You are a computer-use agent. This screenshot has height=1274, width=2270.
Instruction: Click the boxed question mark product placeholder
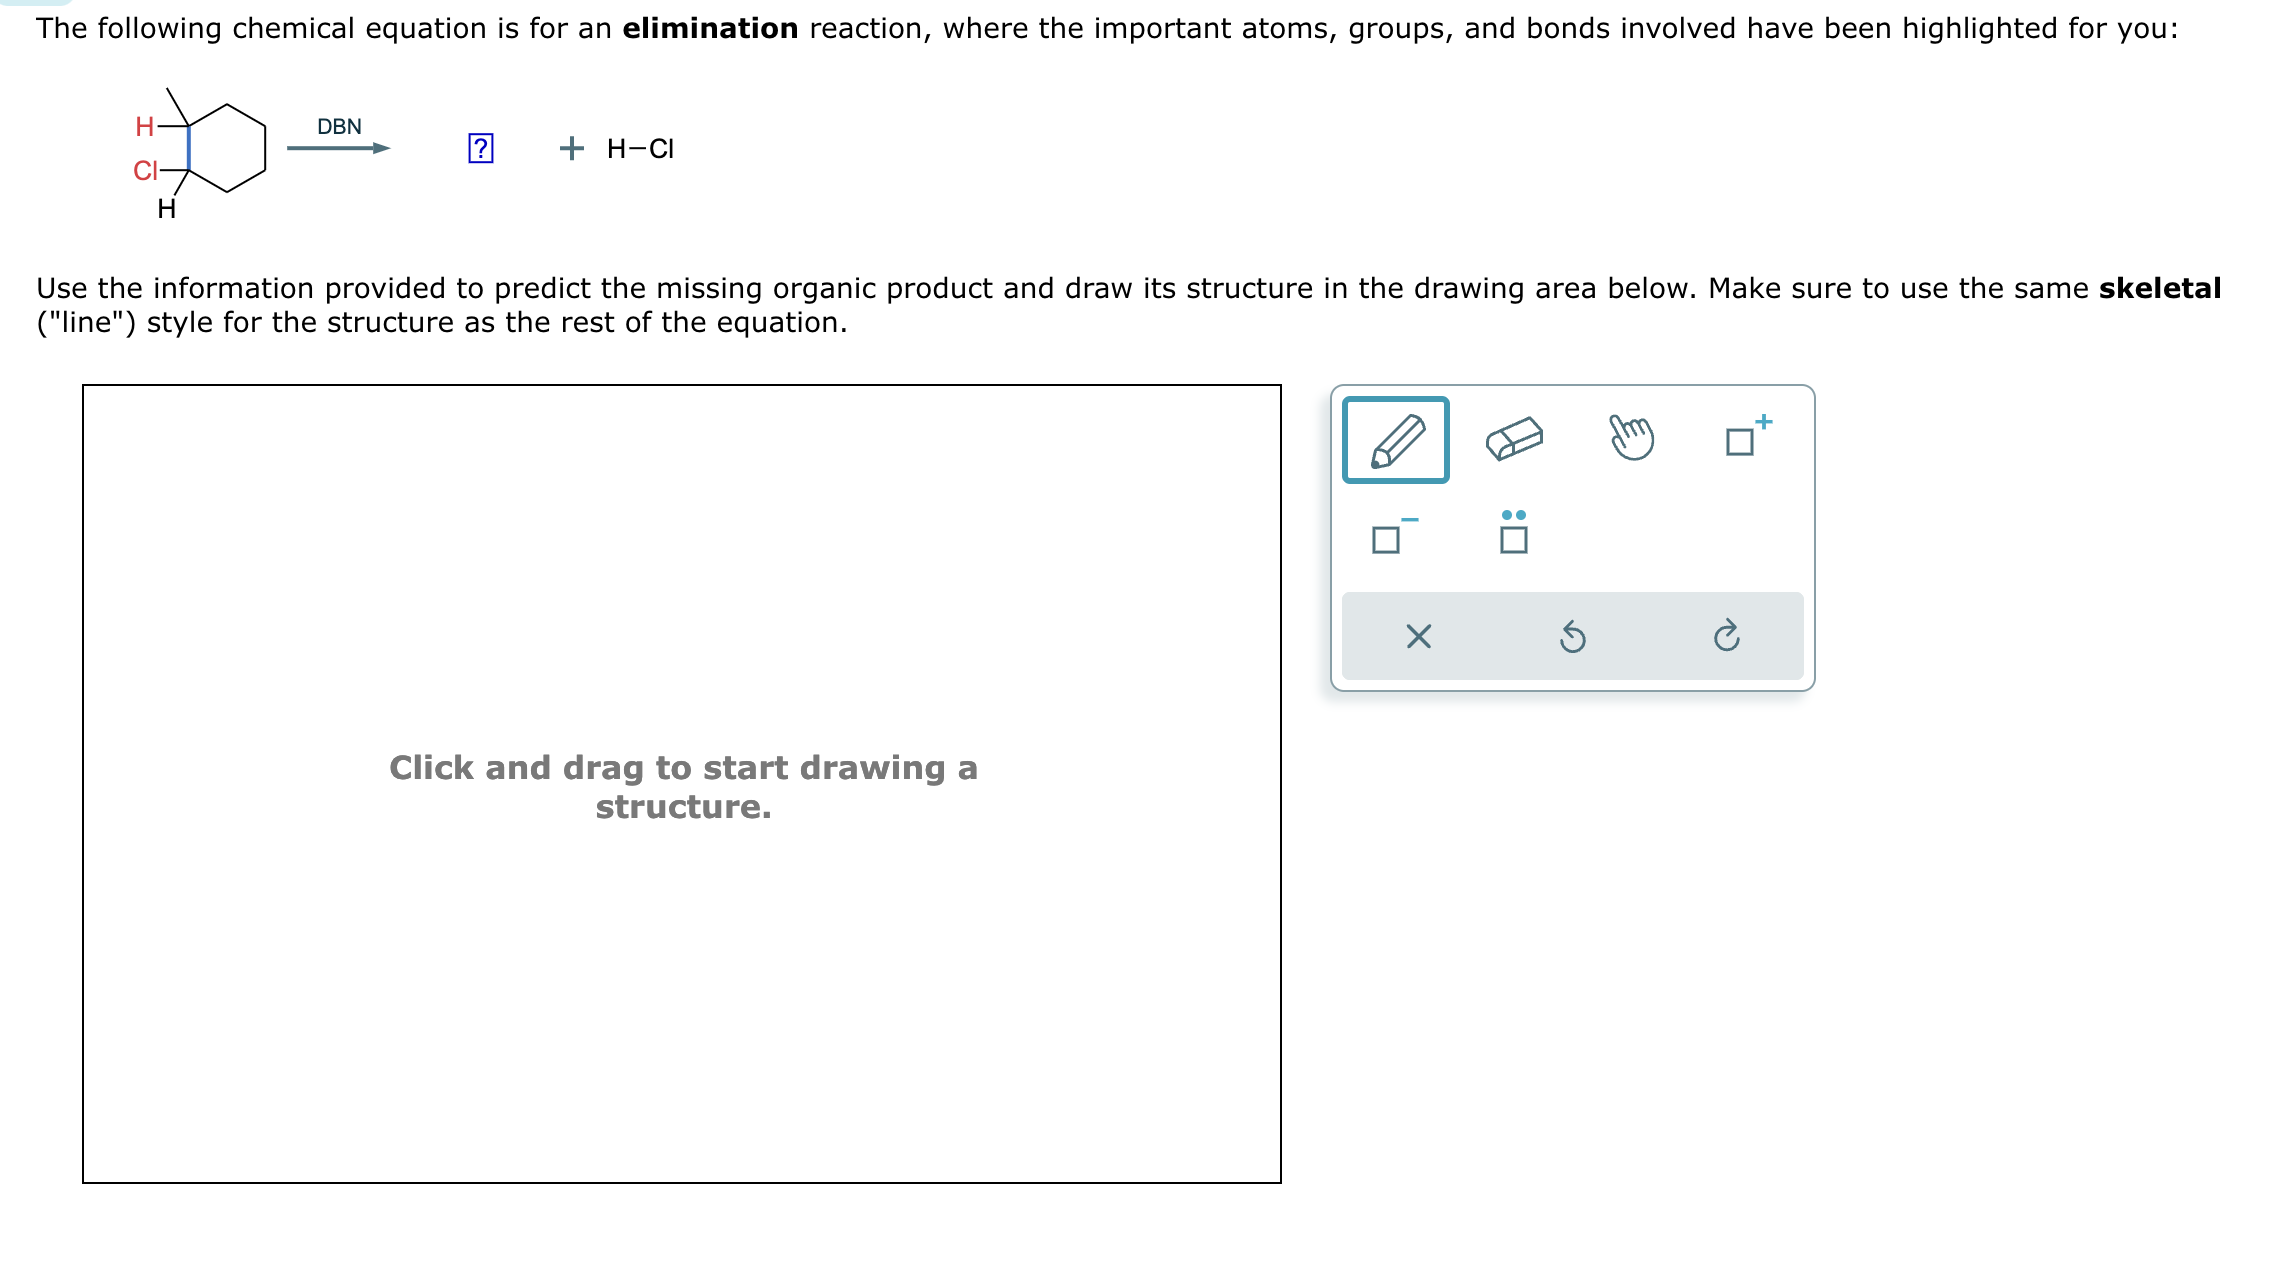click(x=482, y=148)
